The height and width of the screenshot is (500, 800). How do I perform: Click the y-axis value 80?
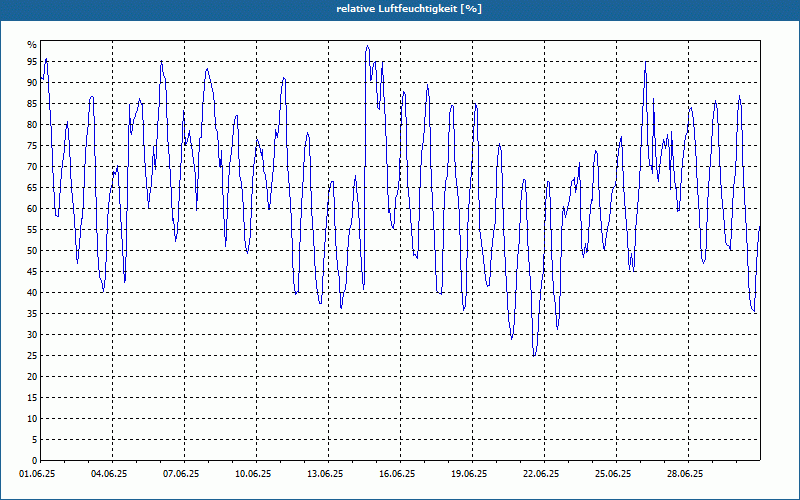pyautogui.click(x=32, y=124)
